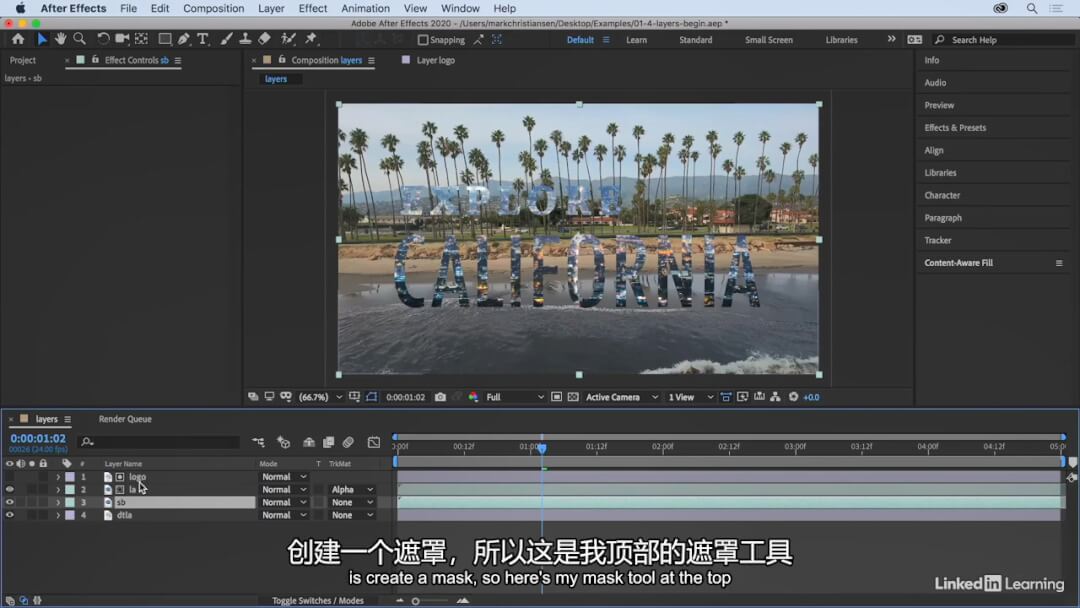Open the Alpha track matte dropdown for la
The height and width of the screenshot is (608, 1080).
(351, 490)
